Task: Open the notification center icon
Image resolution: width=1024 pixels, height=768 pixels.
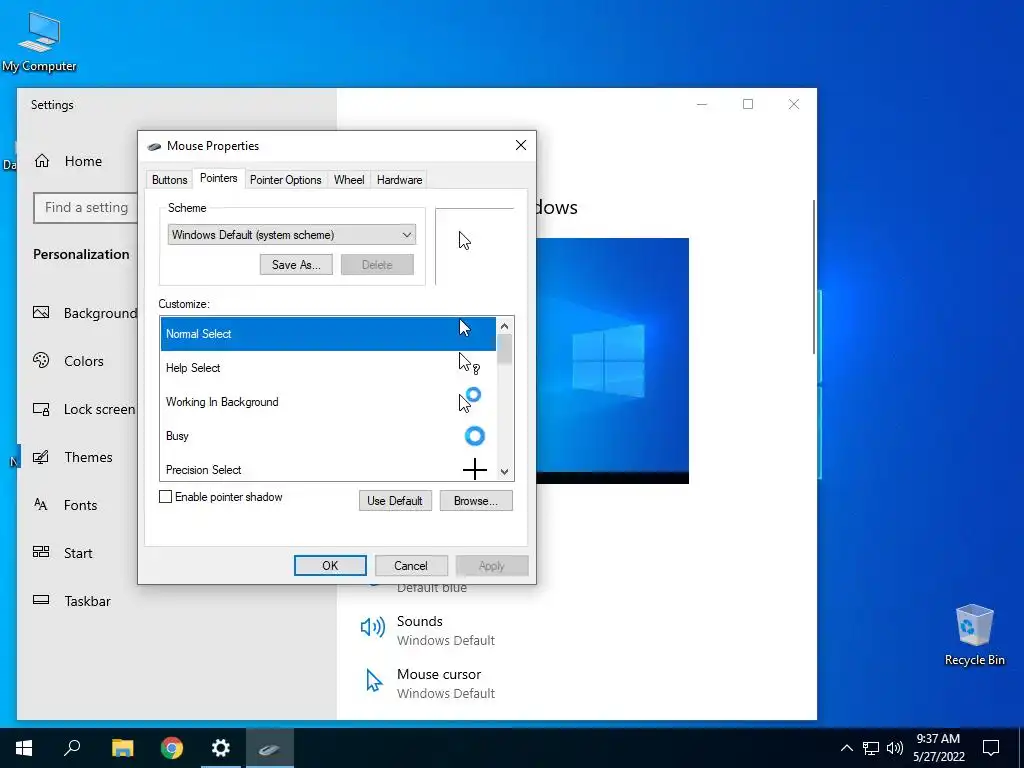Action: (991, 748)
